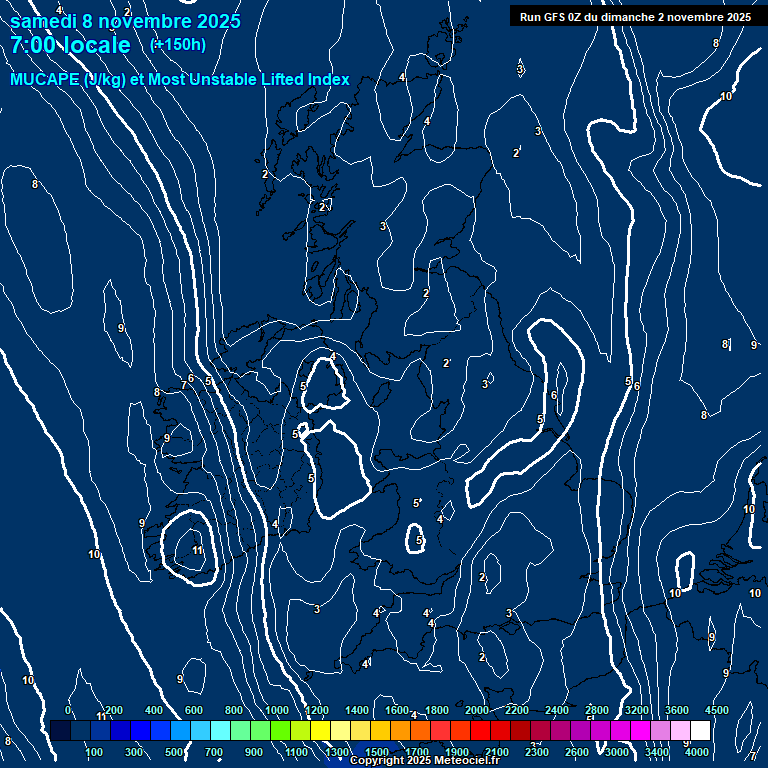Select the '600' legend value
768x768 pixels.
pos(193,710)
